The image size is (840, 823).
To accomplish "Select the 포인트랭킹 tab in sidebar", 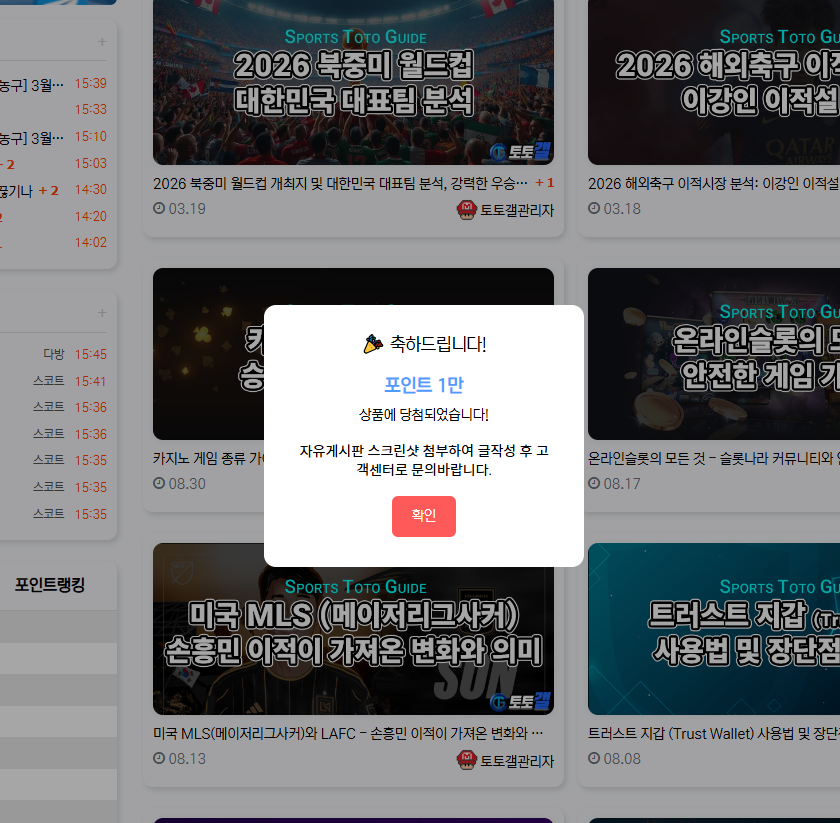I will coord(50,585).
